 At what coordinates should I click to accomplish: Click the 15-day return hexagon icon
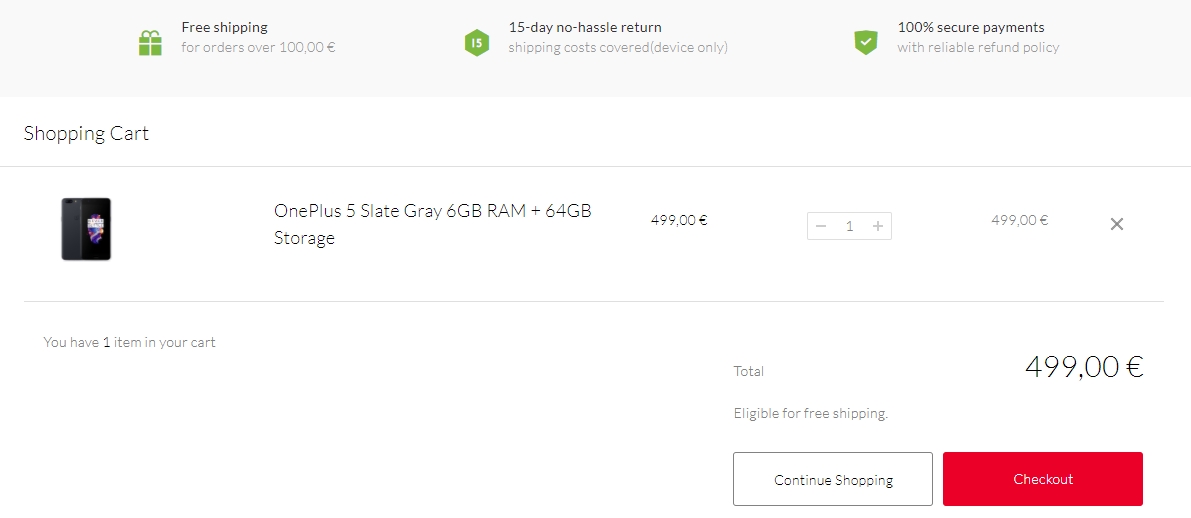pos(477,43)
